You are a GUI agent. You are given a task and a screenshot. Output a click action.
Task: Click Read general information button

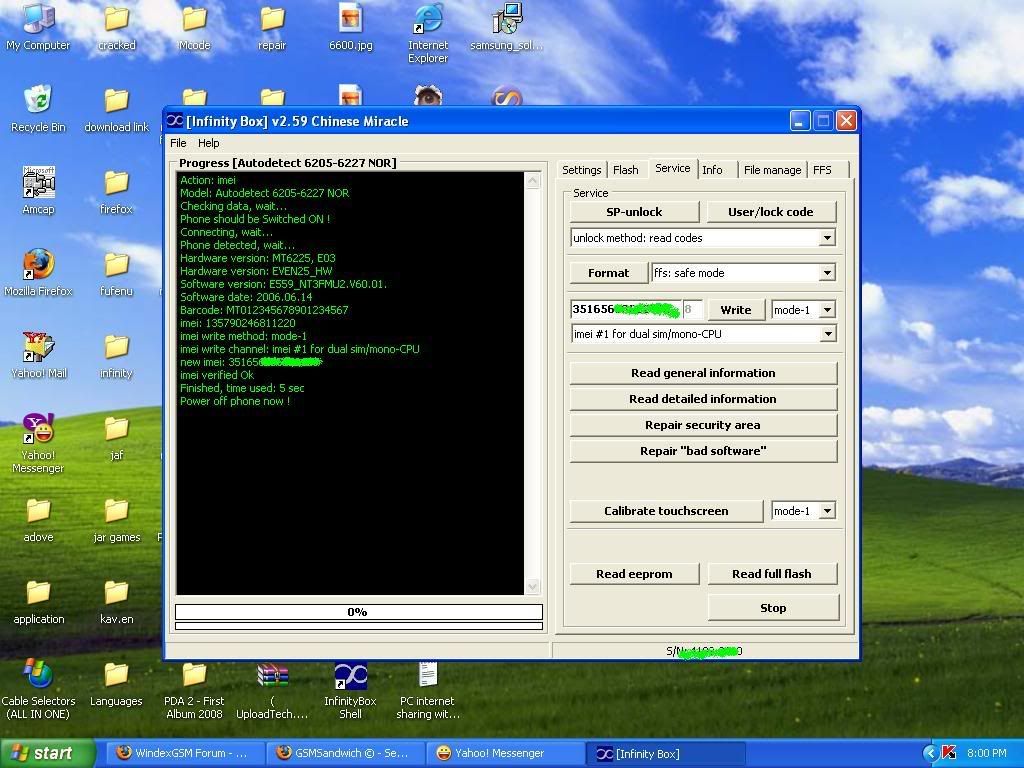point(703,373)
